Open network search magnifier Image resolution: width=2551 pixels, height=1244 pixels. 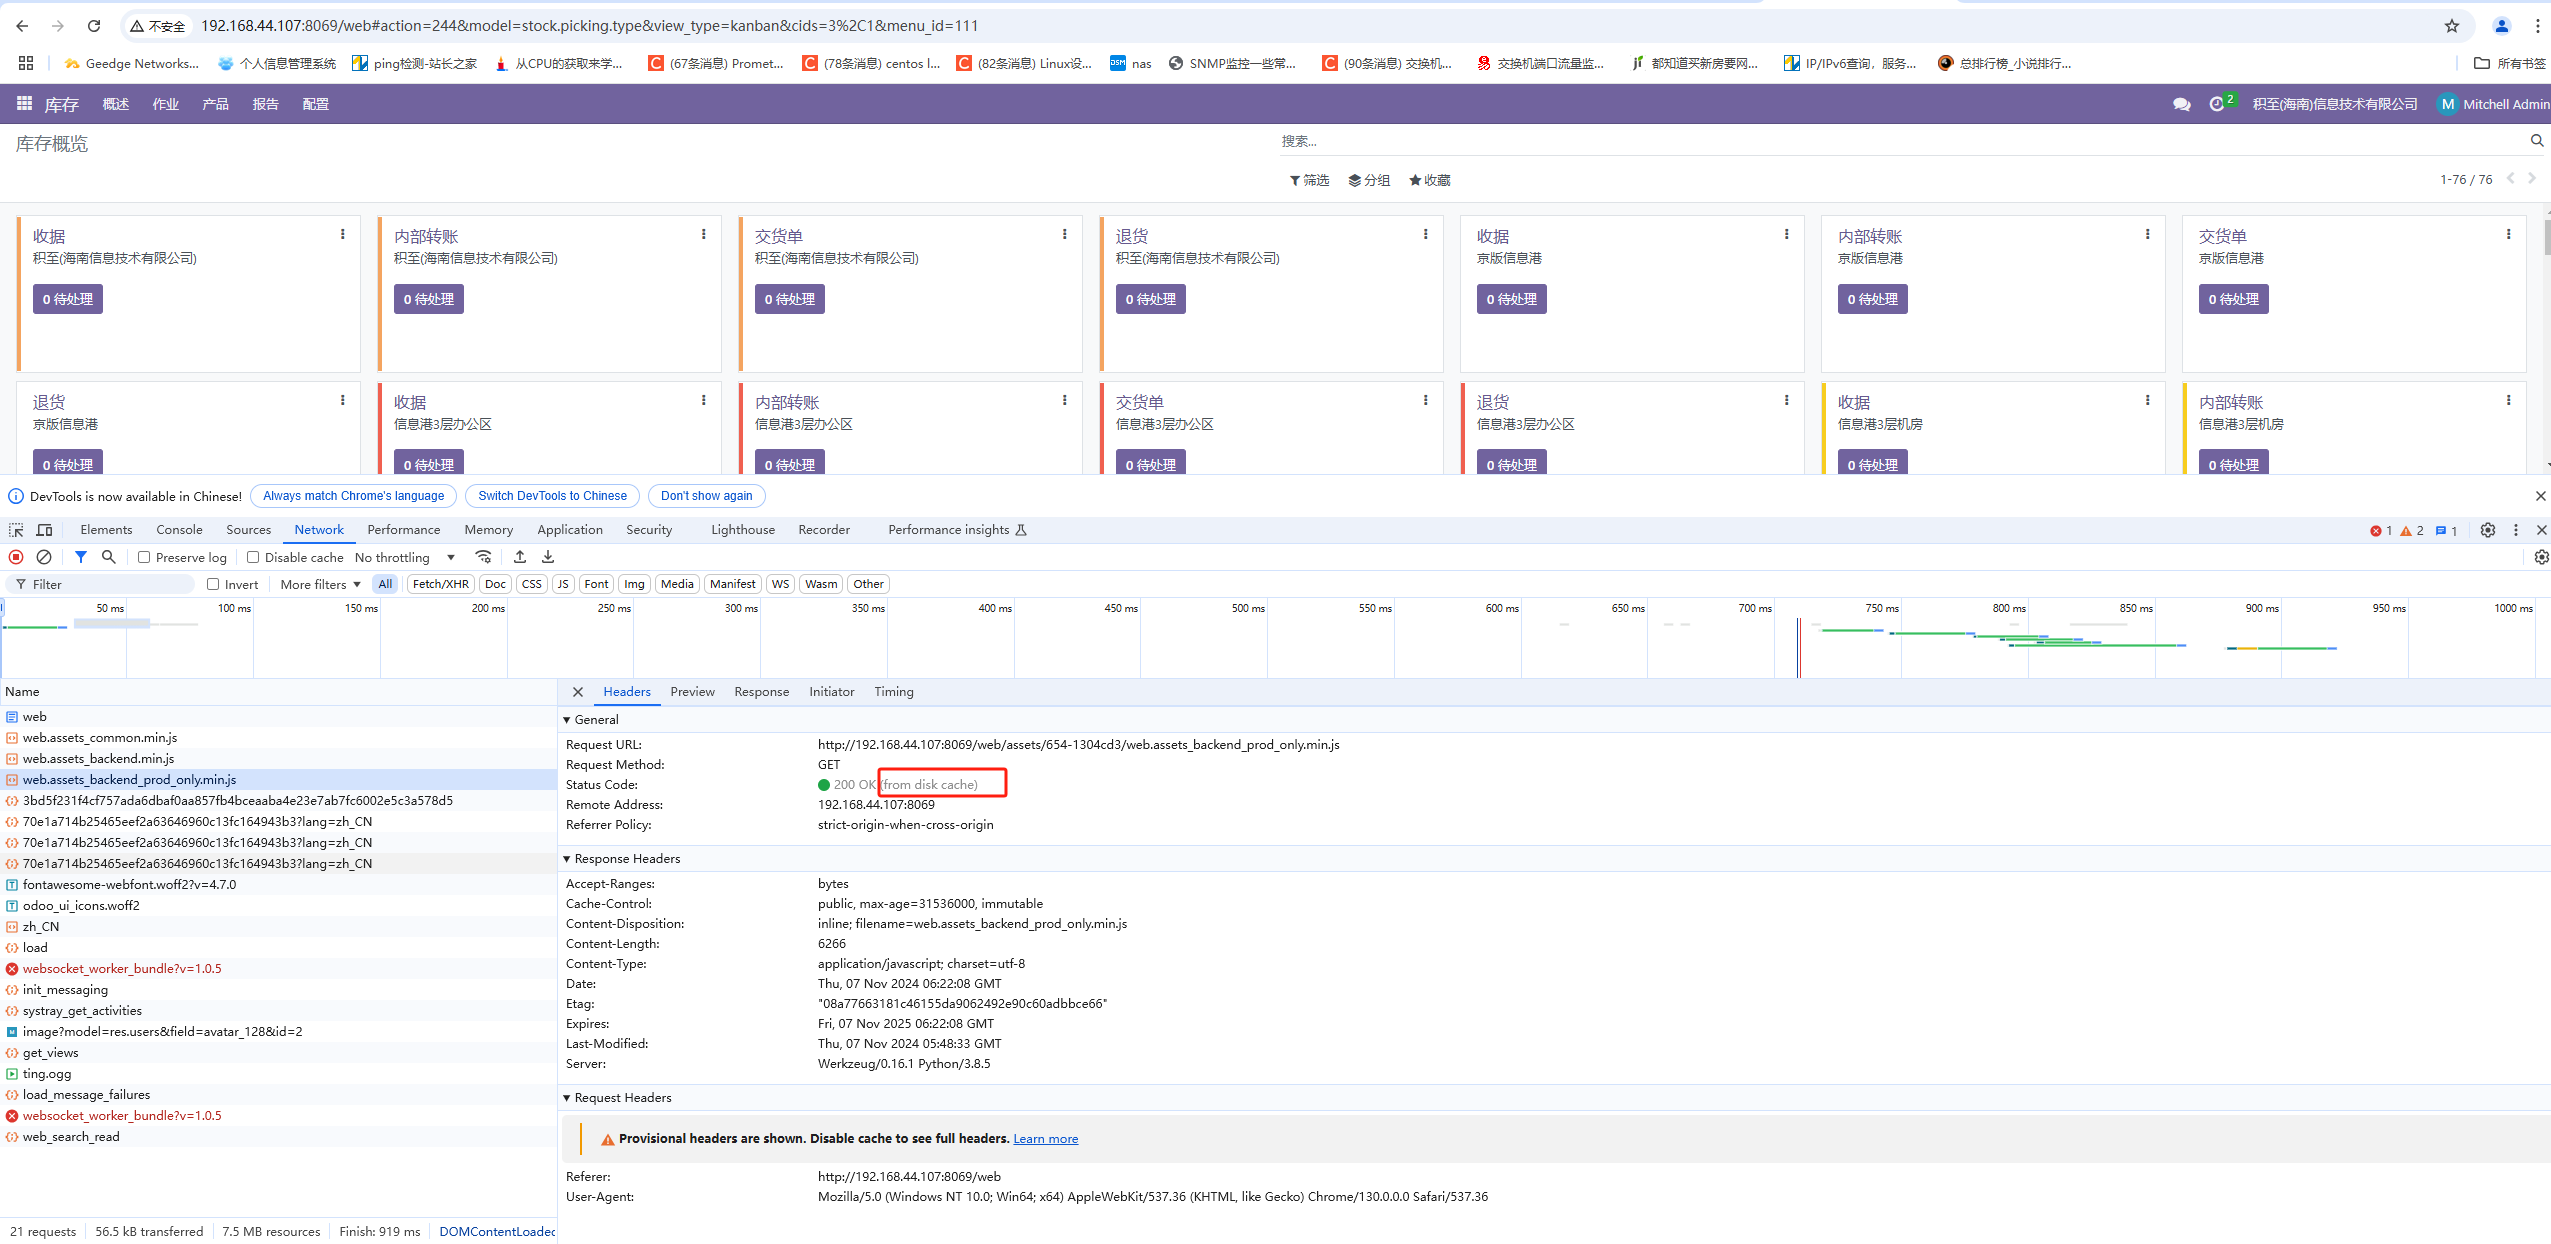click(x=109, y=557)
